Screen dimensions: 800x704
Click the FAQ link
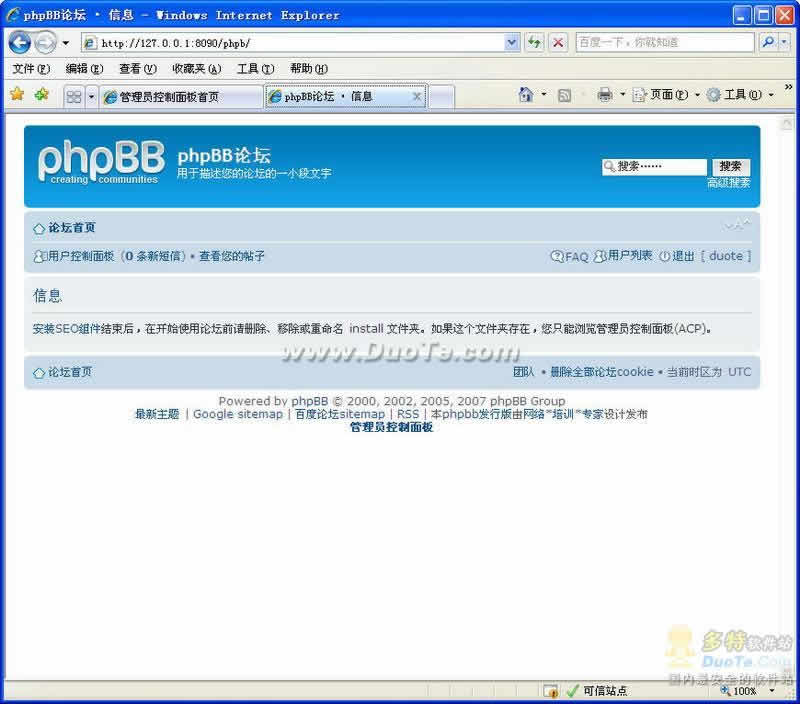coord(576,256)
